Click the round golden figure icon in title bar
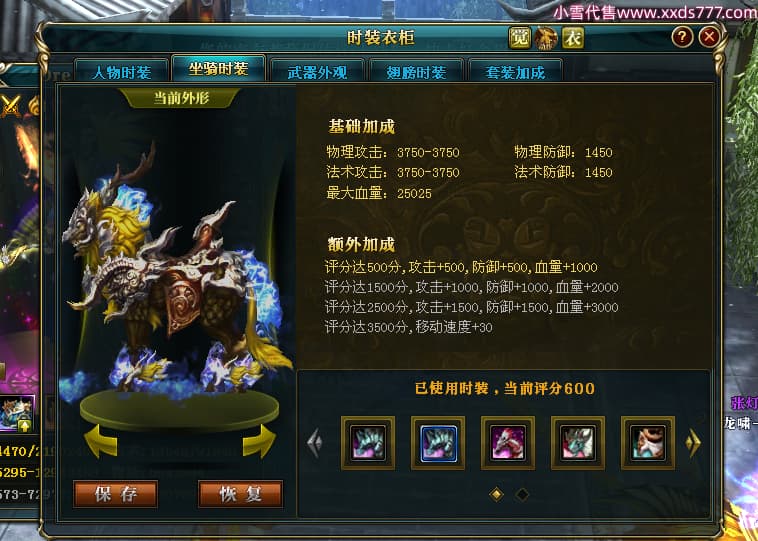The height and width of the screenshot is (541, 758). [x=546, y=38]
